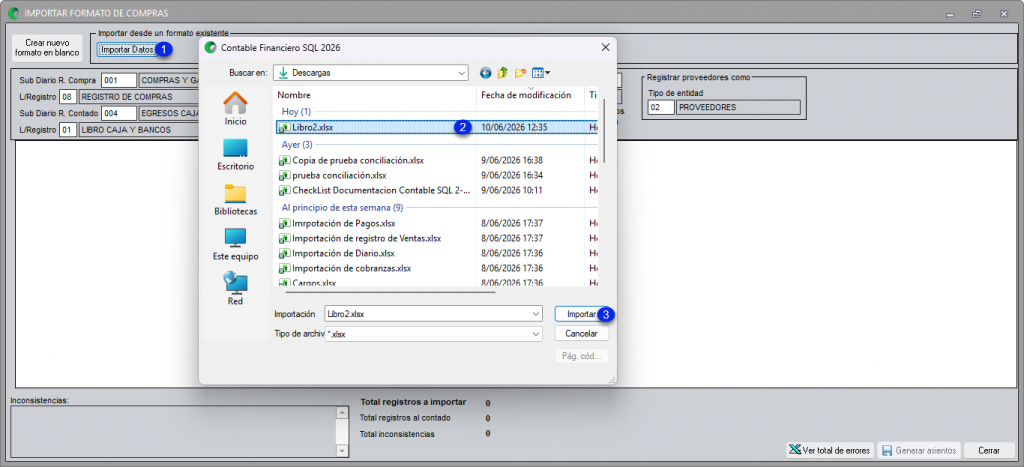Image resolution: width=1024 pixels, height=467 pixels.
Task: Collapse the Ayer (3) group
Action: click(297, 144)
